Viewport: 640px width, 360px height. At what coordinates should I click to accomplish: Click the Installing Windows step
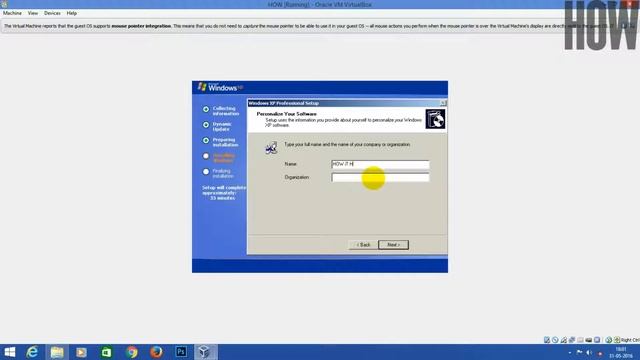pos(219,158)
